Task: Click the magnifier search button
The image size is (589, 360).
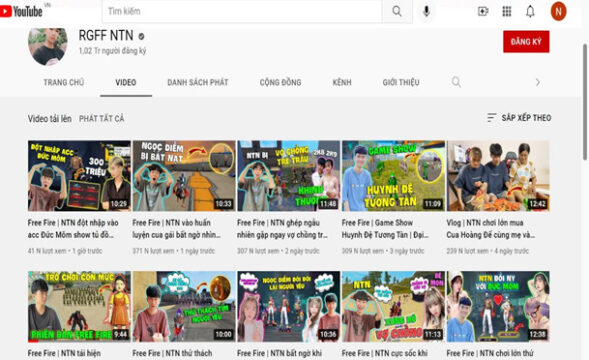Action: click(x=397, y=11)
